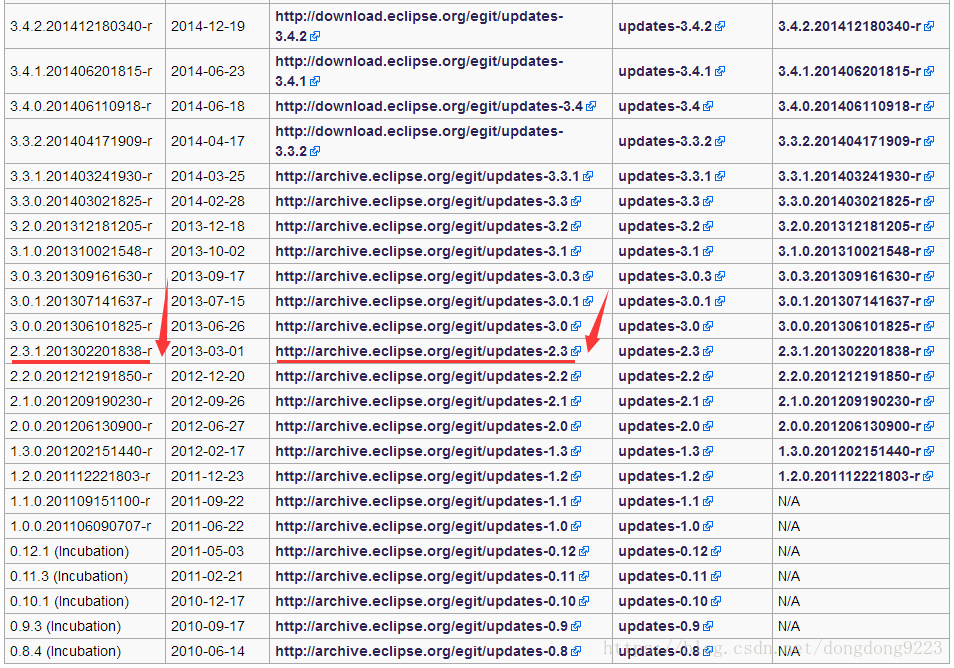Open the bold 3.3.0.201403021825-r version link
The height and width of the screenshot is (668, 954).
point(855,201)
